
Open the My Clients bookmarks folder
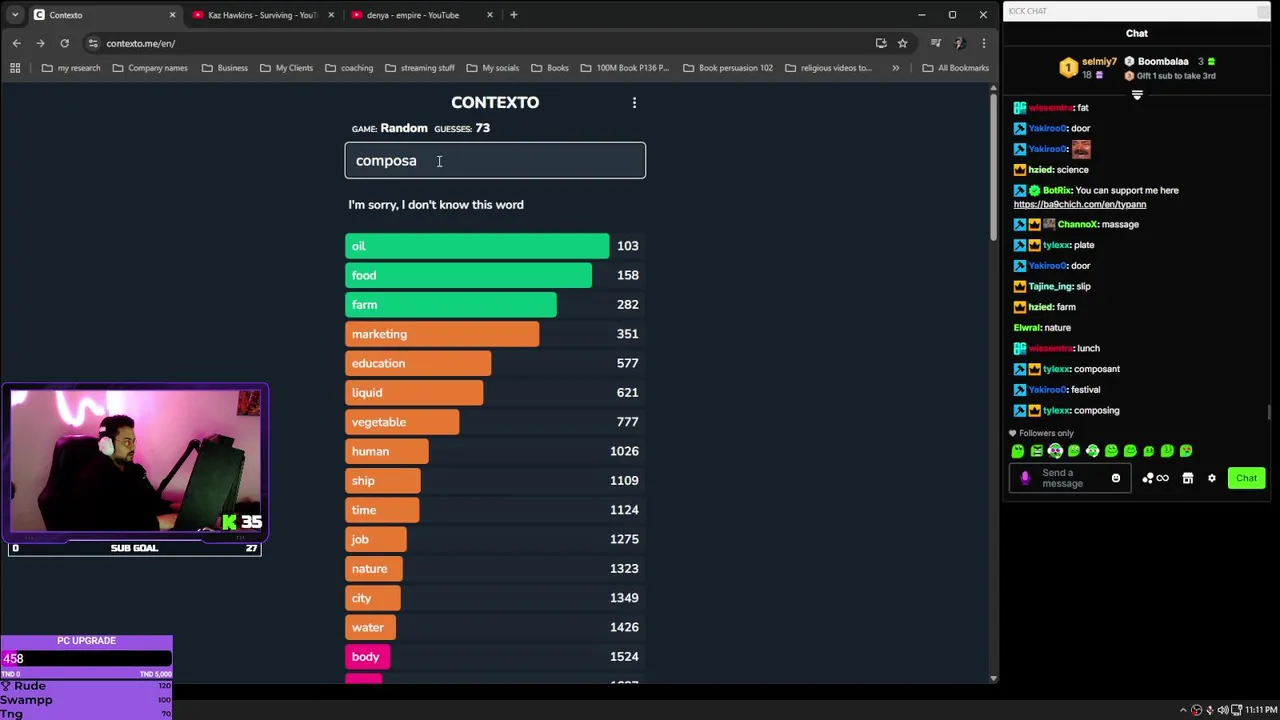coord(285,68)
